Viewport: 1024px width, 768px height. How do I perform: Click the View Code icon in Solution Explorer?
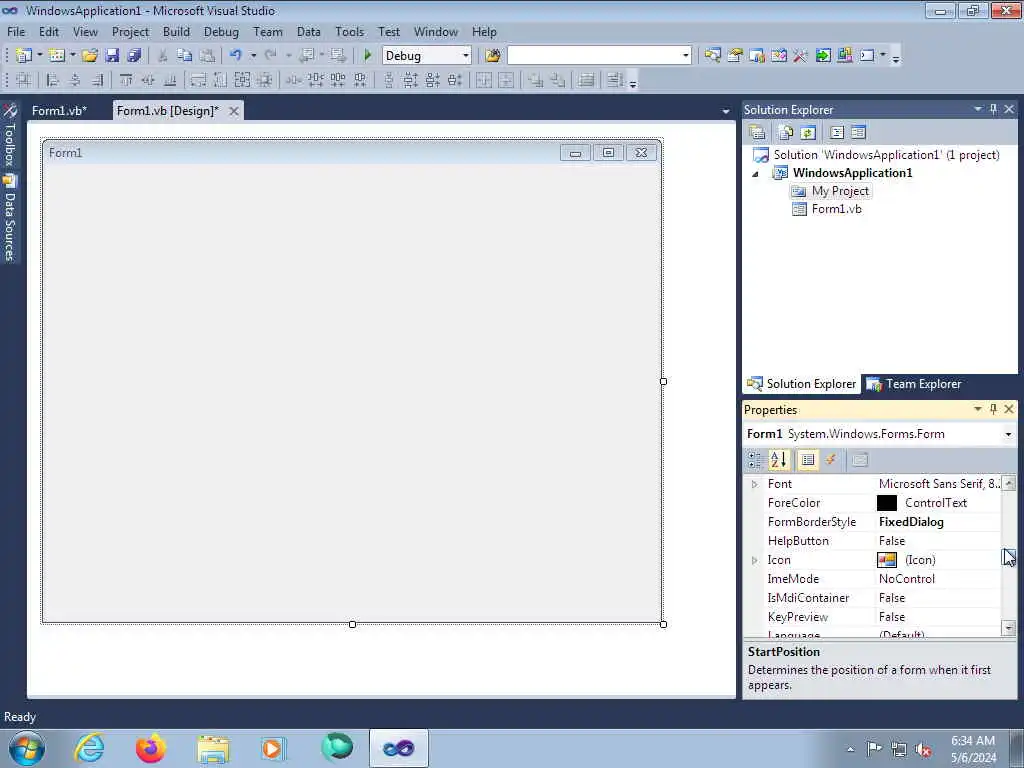(837, 133)
